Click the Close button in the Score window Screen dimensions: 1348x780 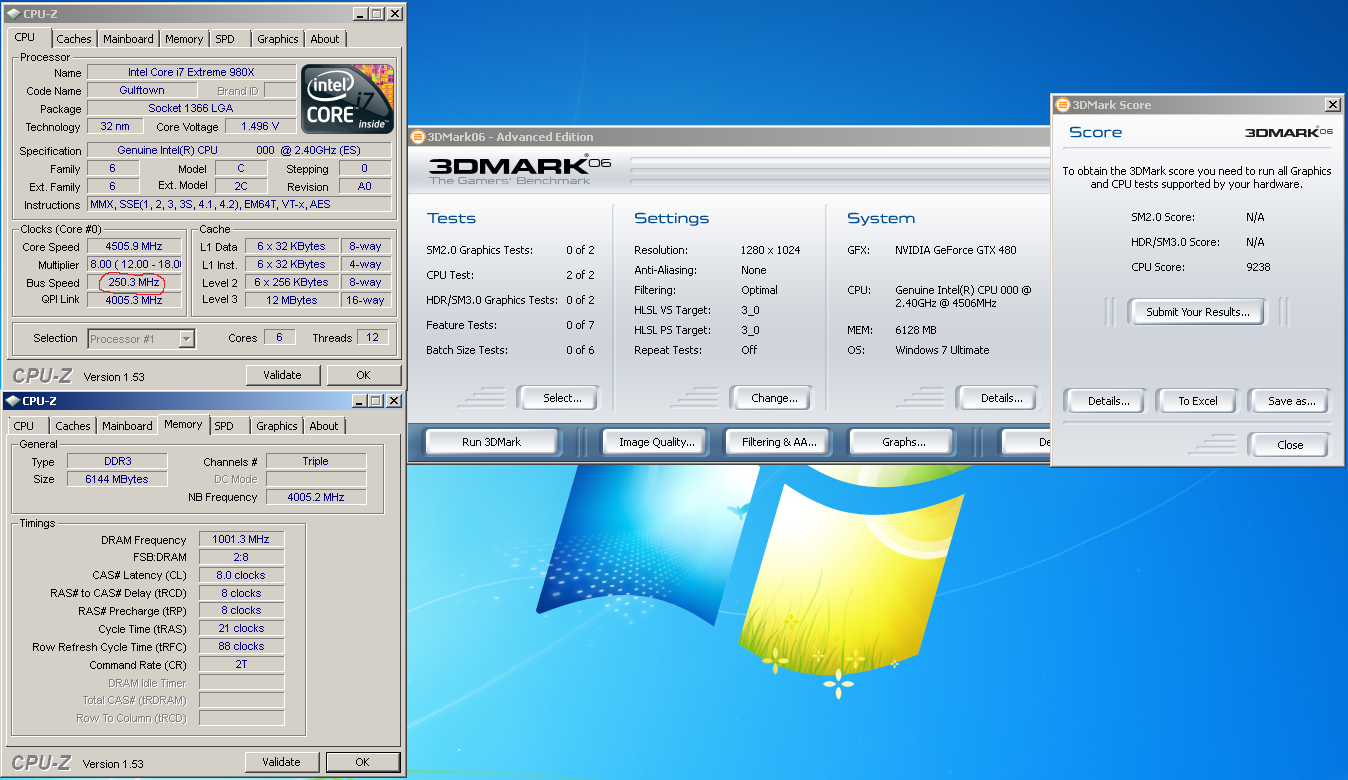(1290, 445)
